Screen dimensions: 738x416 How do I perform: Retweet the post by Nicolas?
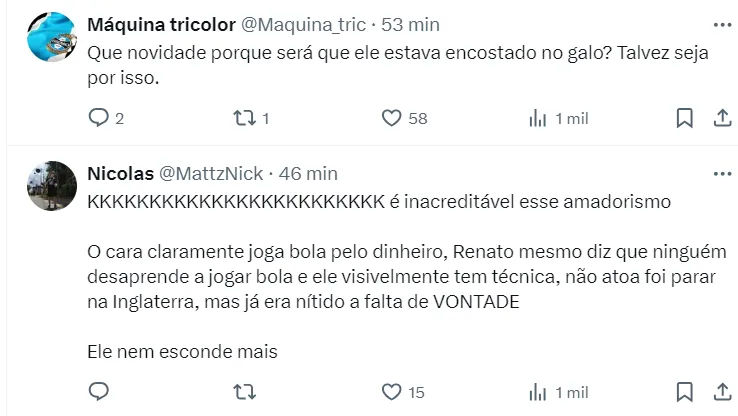(x=244, y=391)
